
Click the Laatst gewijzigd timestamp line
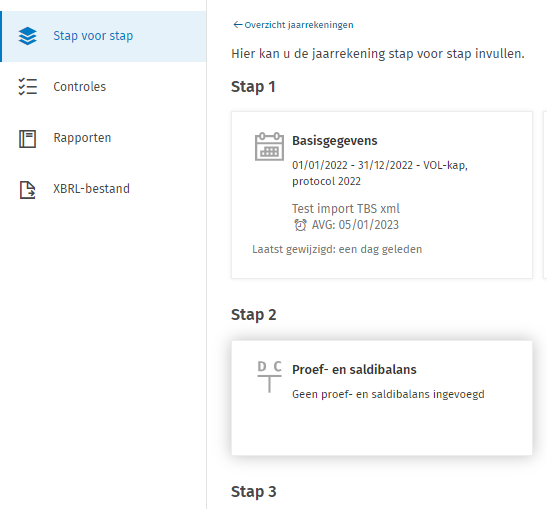337,249
